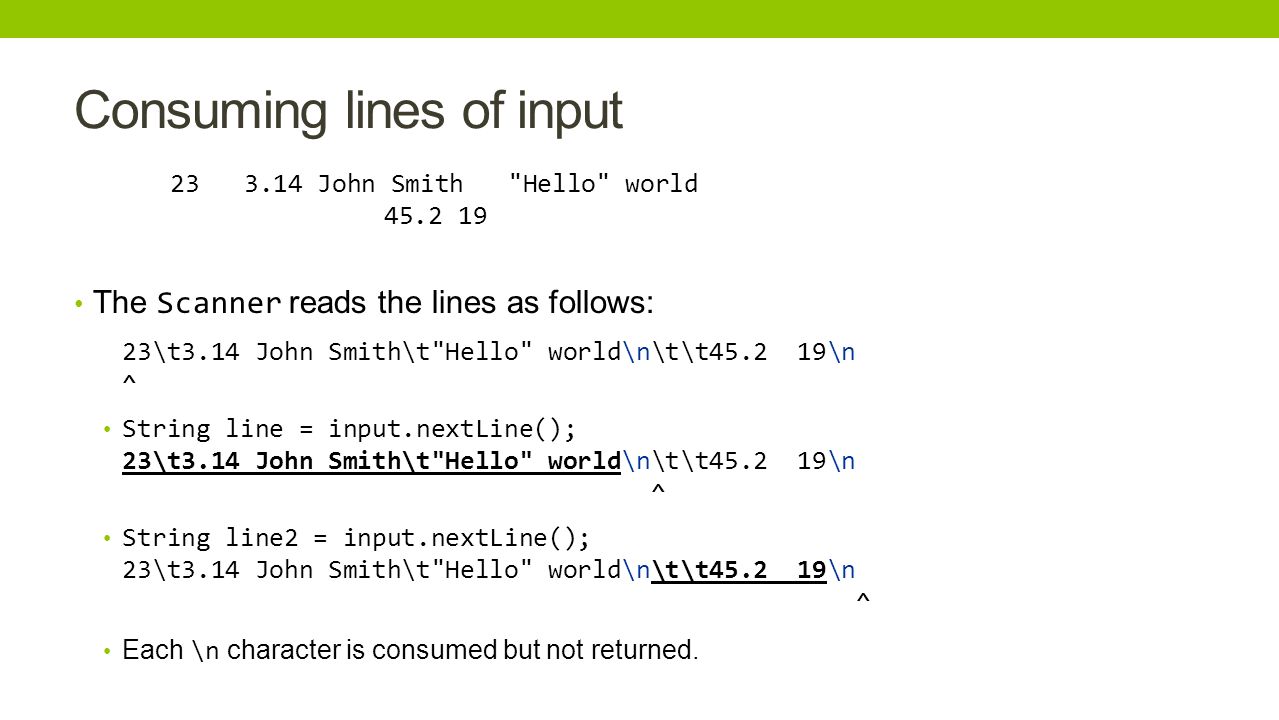Click the slide title Consuming lines of input
The width and height of the screenshot is (1279, 720).
(349, 110)
